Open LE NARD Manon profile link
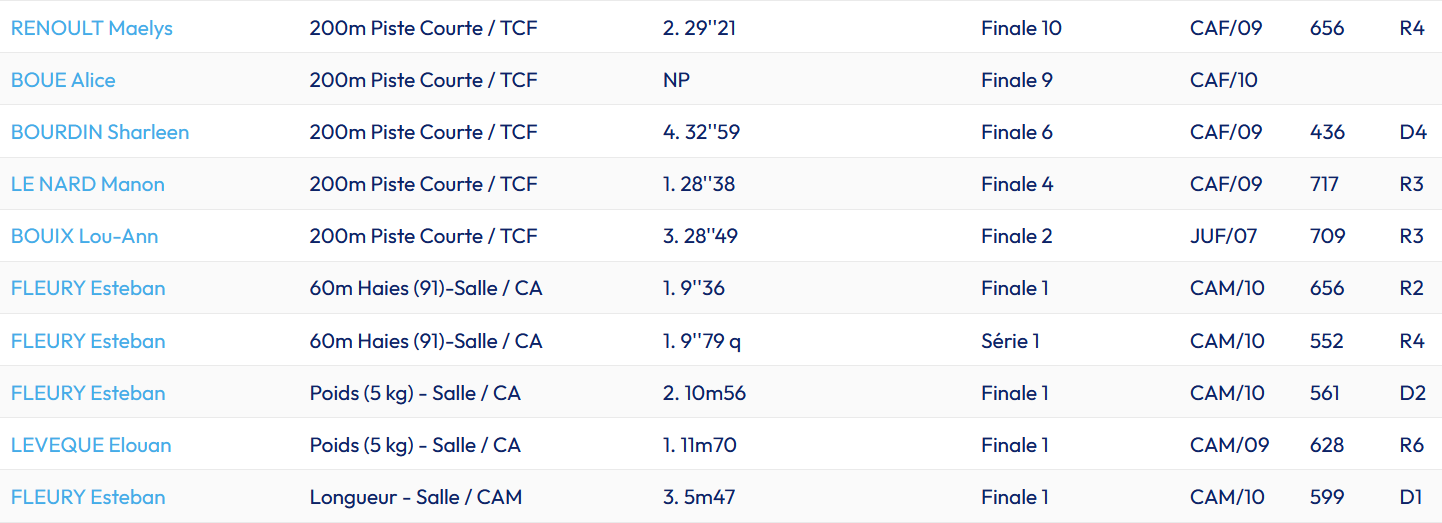This screenshot has width=1442, height=523. (88, 184)
